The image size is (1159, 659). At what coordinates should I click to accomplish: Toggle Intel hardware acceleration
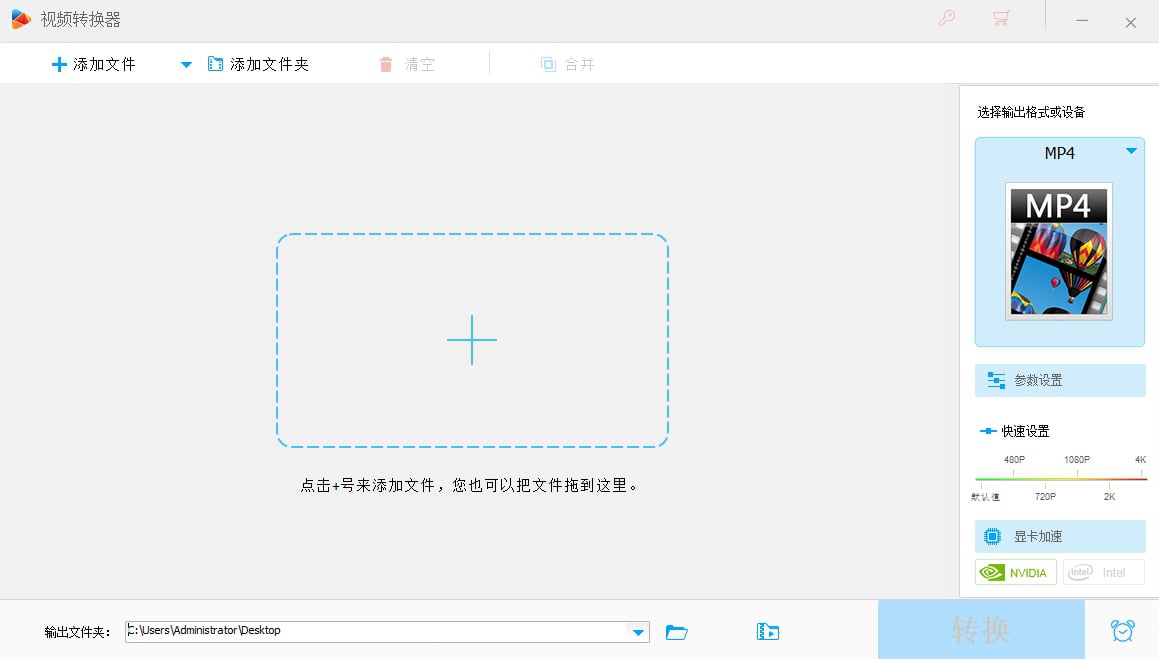click(1103, 572)
